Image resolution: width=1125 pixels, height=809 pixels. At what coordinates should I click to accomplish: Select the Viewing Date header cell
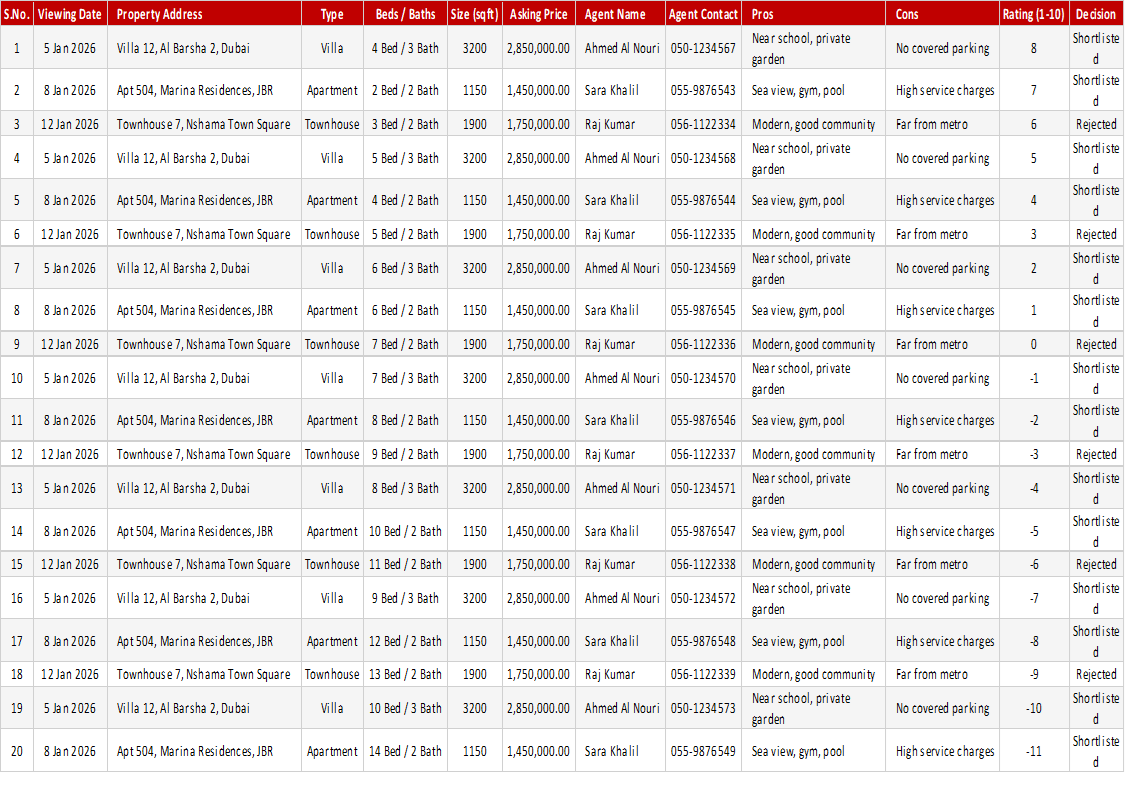click(70, 14)
